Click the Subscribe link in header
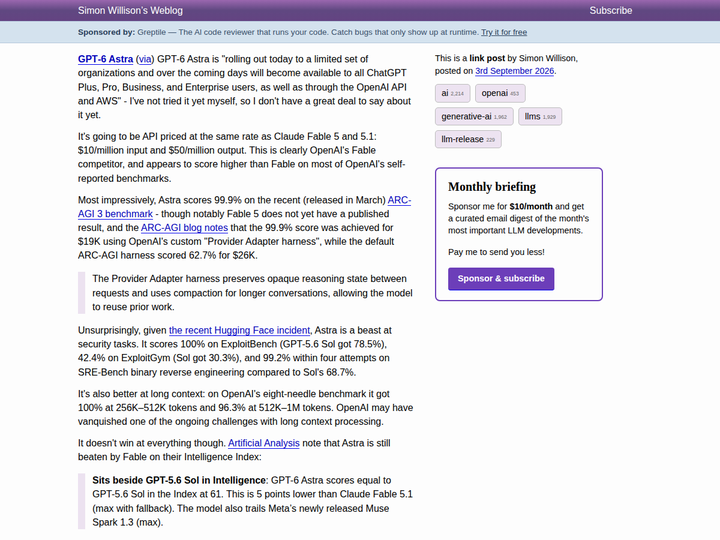 (x=610, y=11)
